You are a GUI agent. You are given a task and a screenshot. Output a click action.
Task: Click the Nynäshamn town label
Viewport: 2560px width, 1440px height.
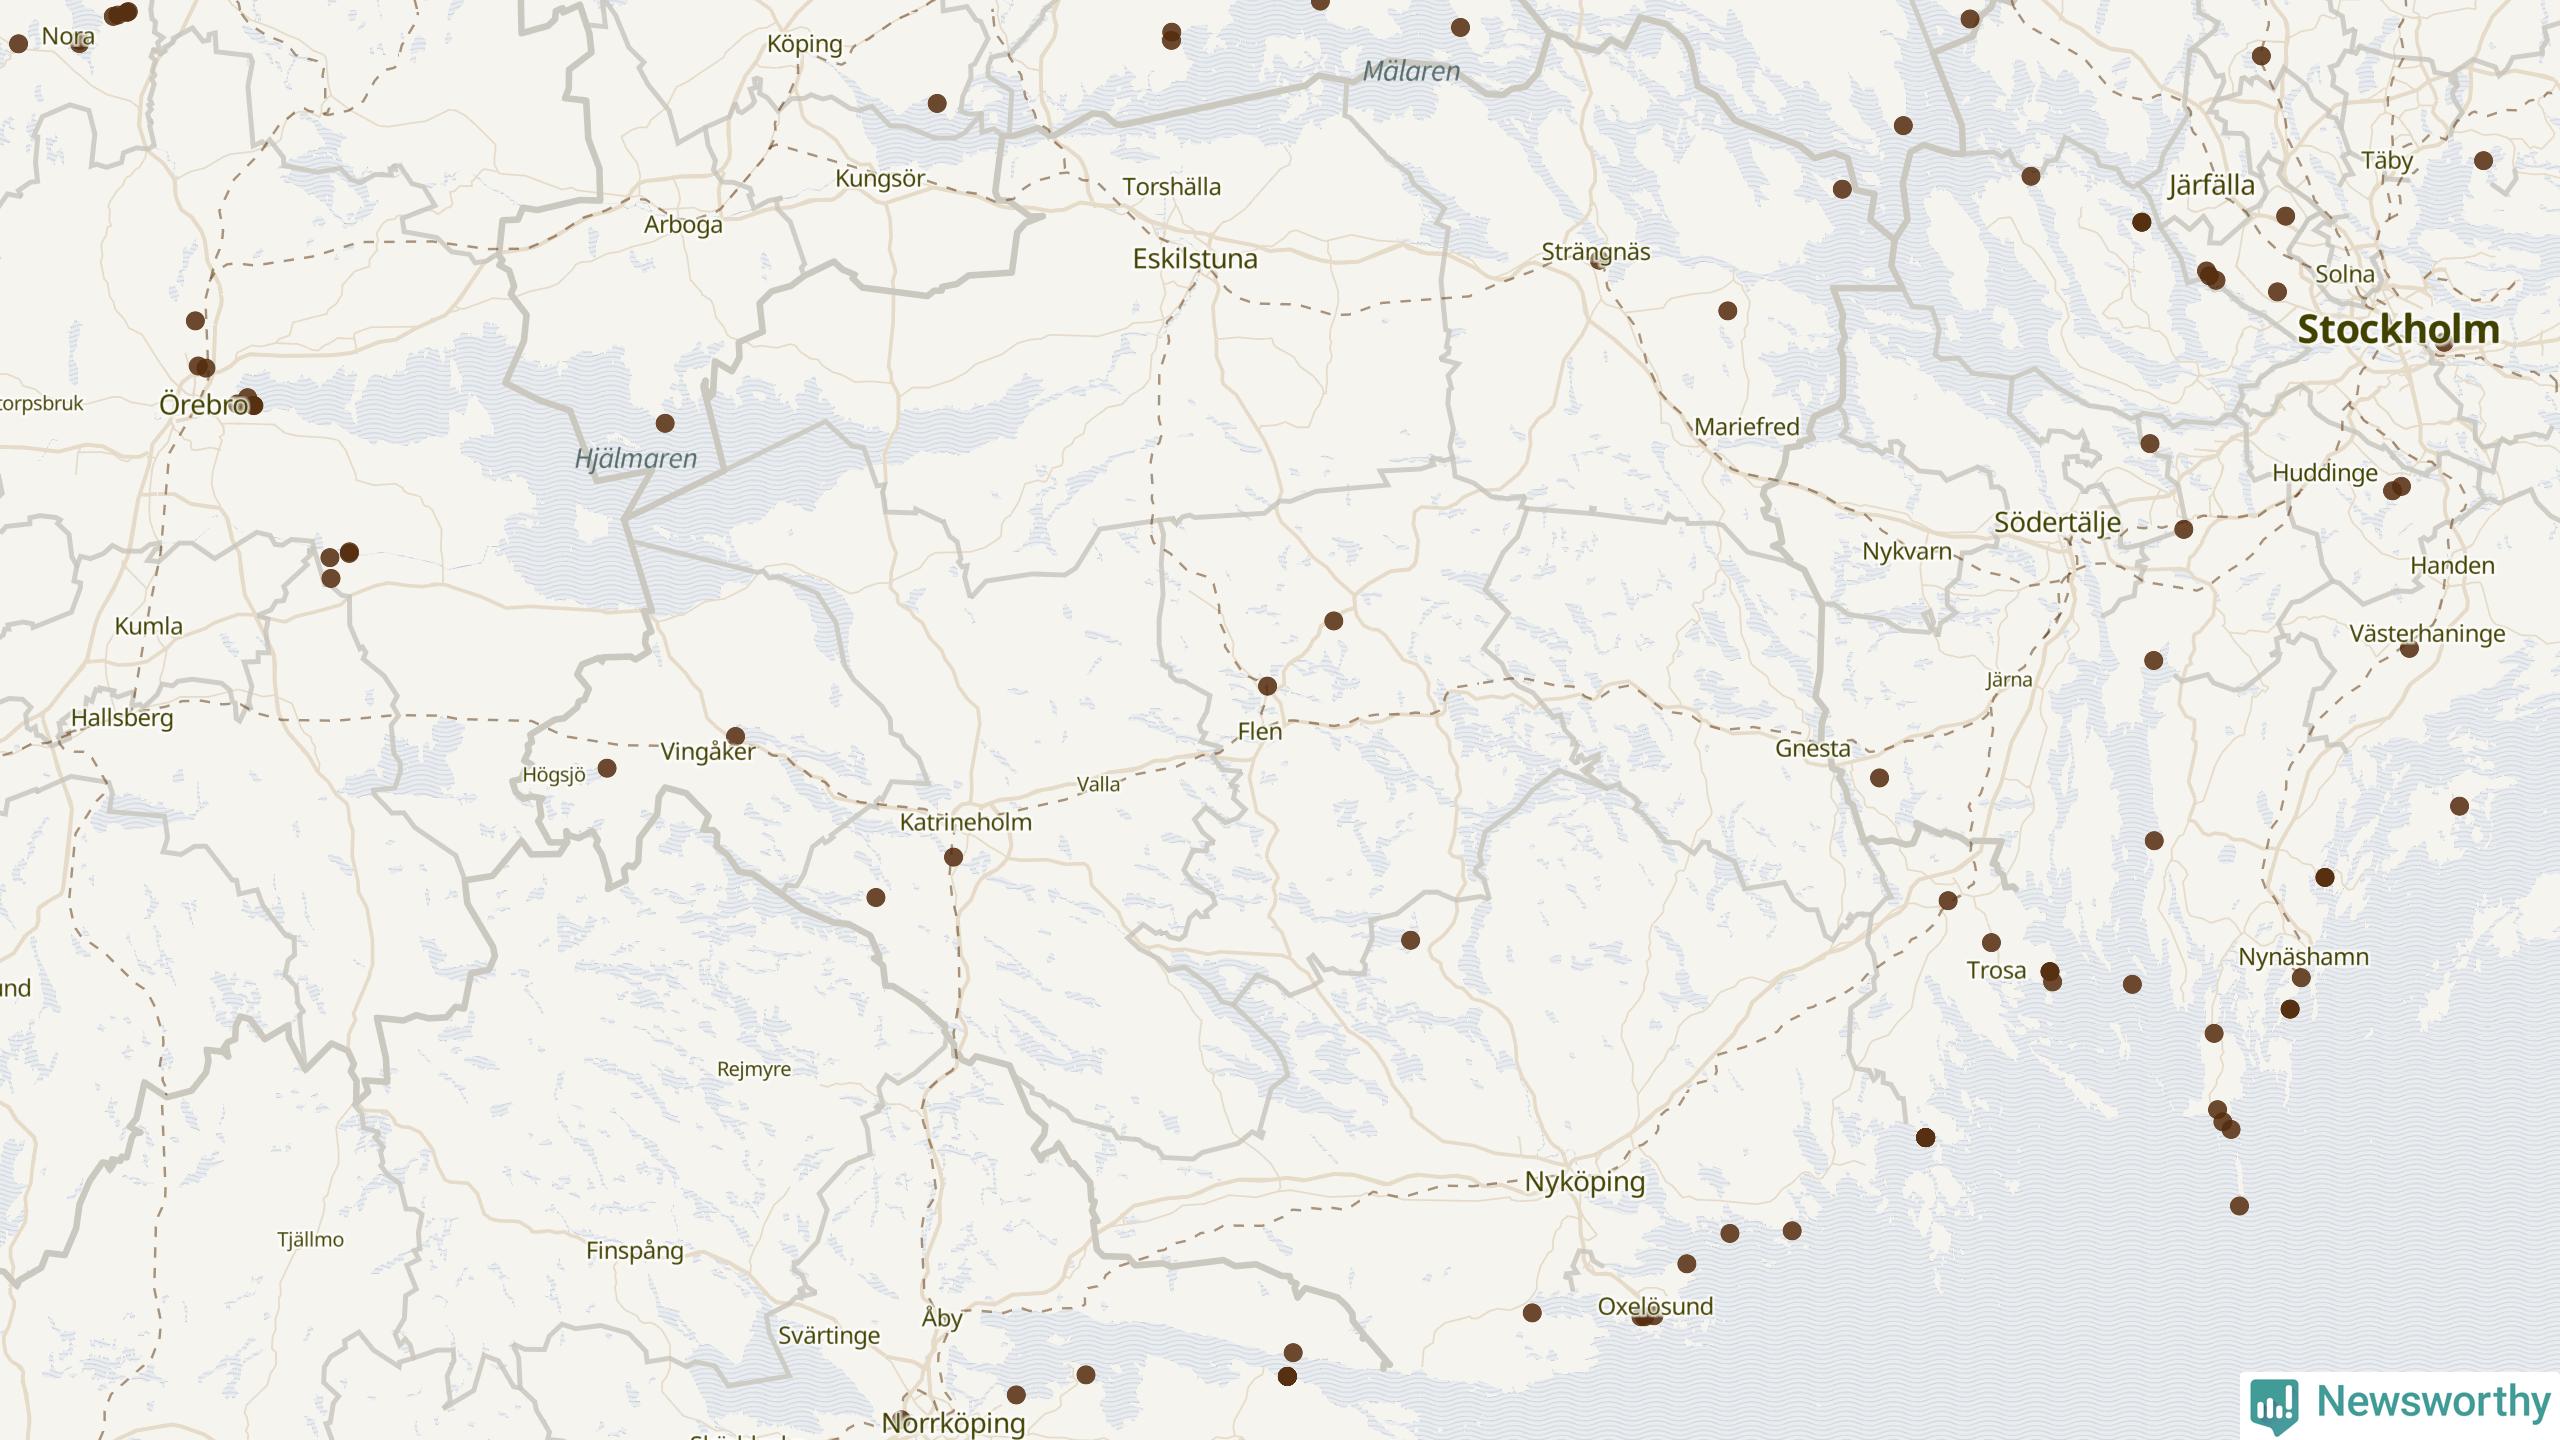(2303, 957)
